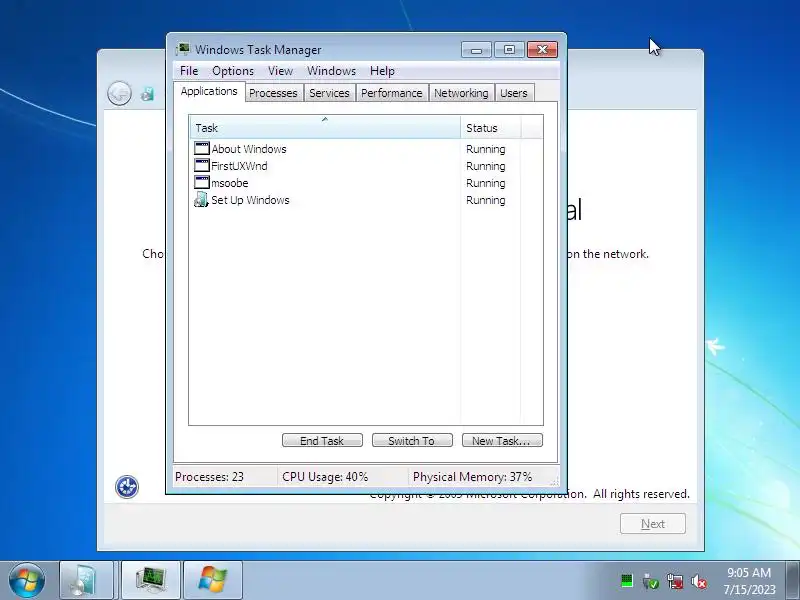Click the Task Manager title bar icon

point(183,49)
